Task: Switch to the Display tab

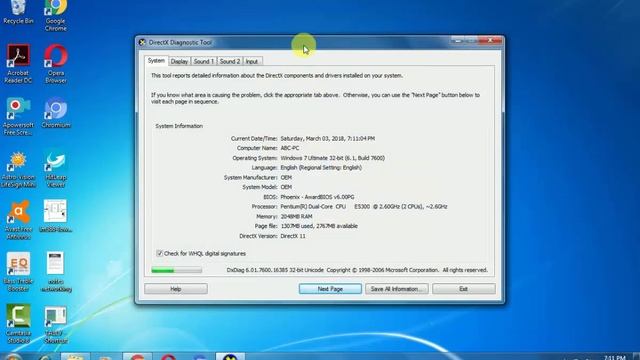Action: [x=179, y=61]
